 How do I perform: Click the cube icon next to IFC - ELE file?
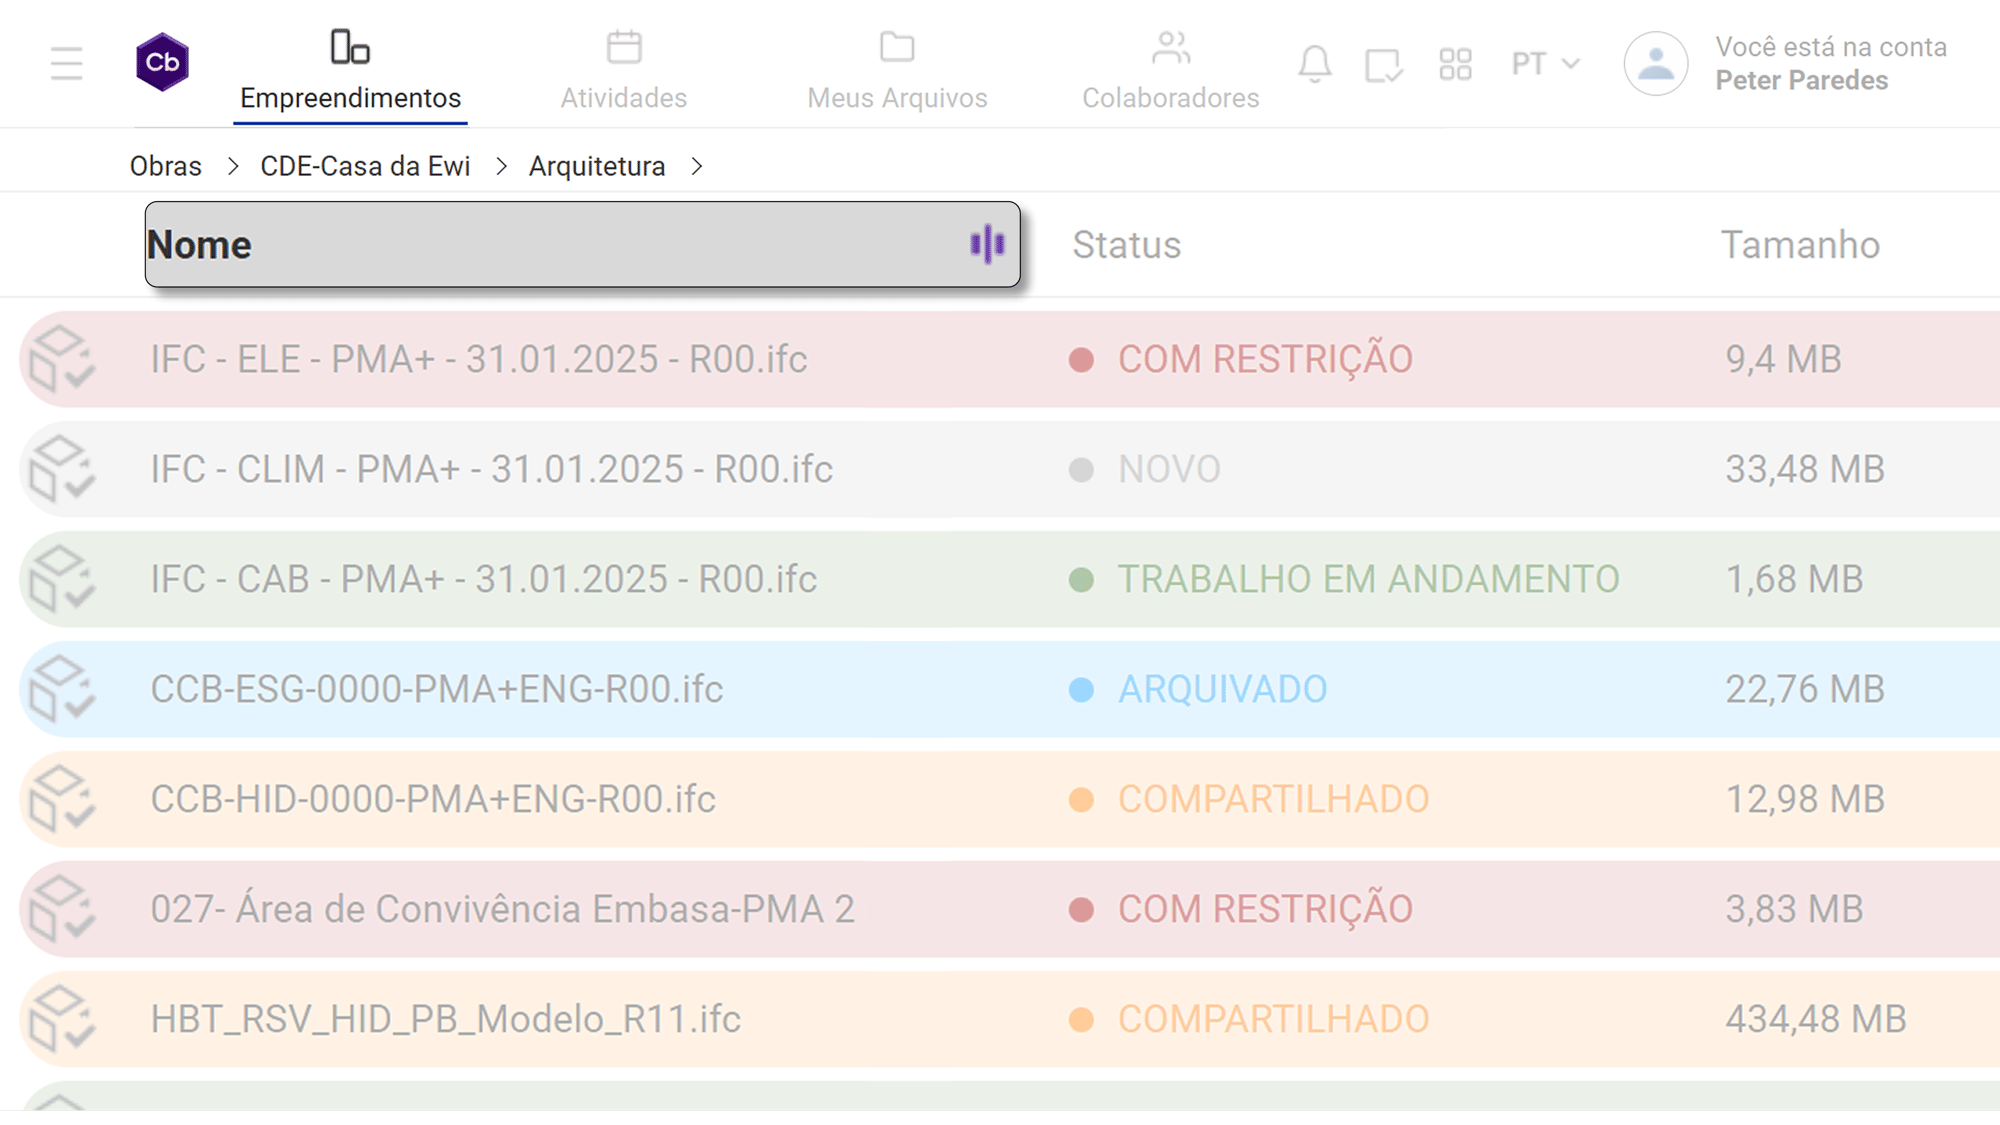[66, 359]
